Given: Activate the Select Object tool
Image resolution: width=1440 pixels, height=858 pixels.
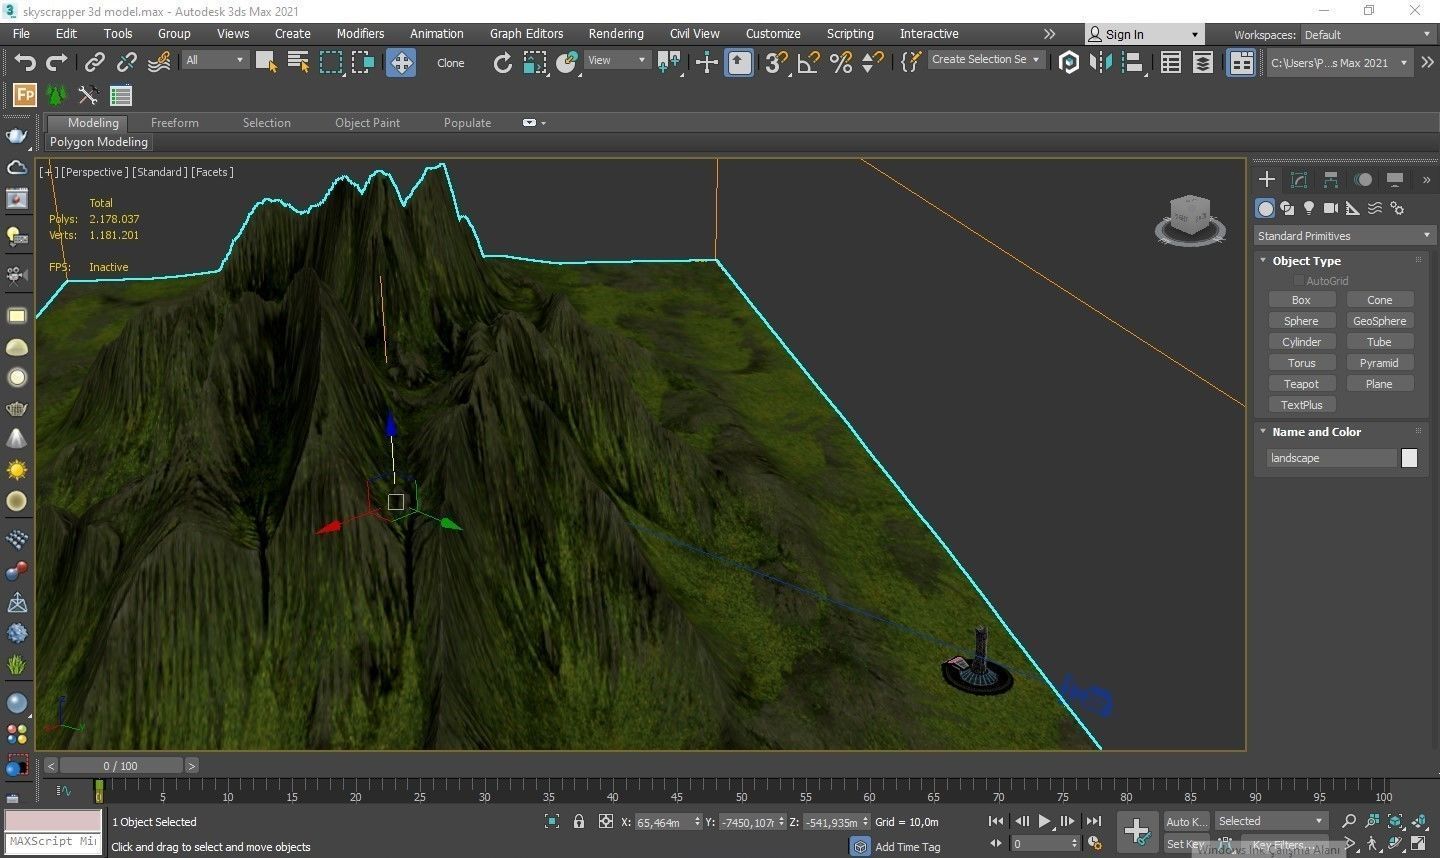Looking at the screenshot, I should coord(266,62).
